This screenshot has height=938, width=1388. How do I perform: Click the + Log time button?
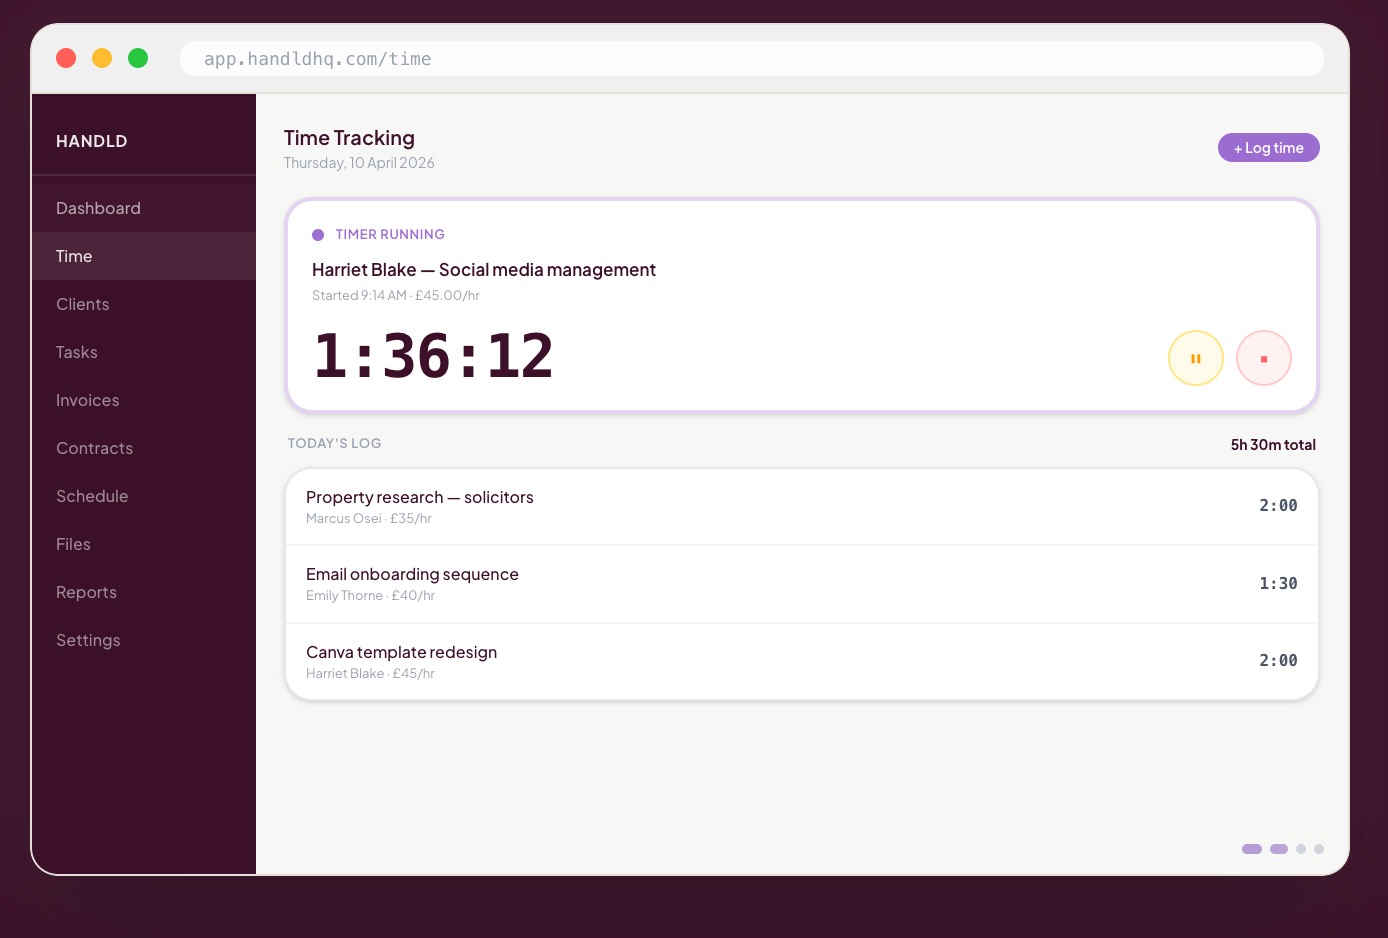1268,148
